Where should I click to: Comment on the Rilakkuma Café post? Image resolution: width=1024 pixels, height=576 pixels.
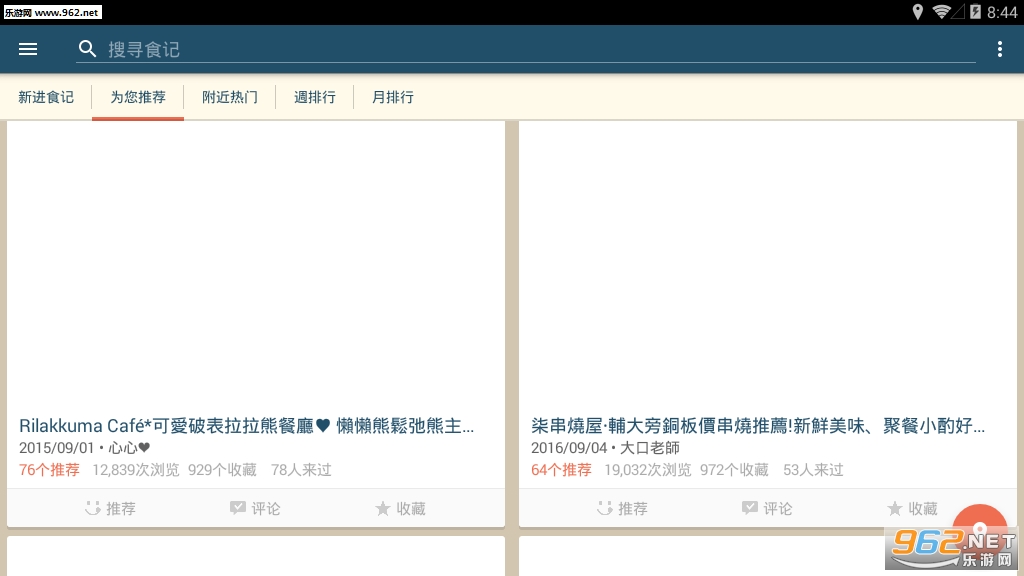255,508
